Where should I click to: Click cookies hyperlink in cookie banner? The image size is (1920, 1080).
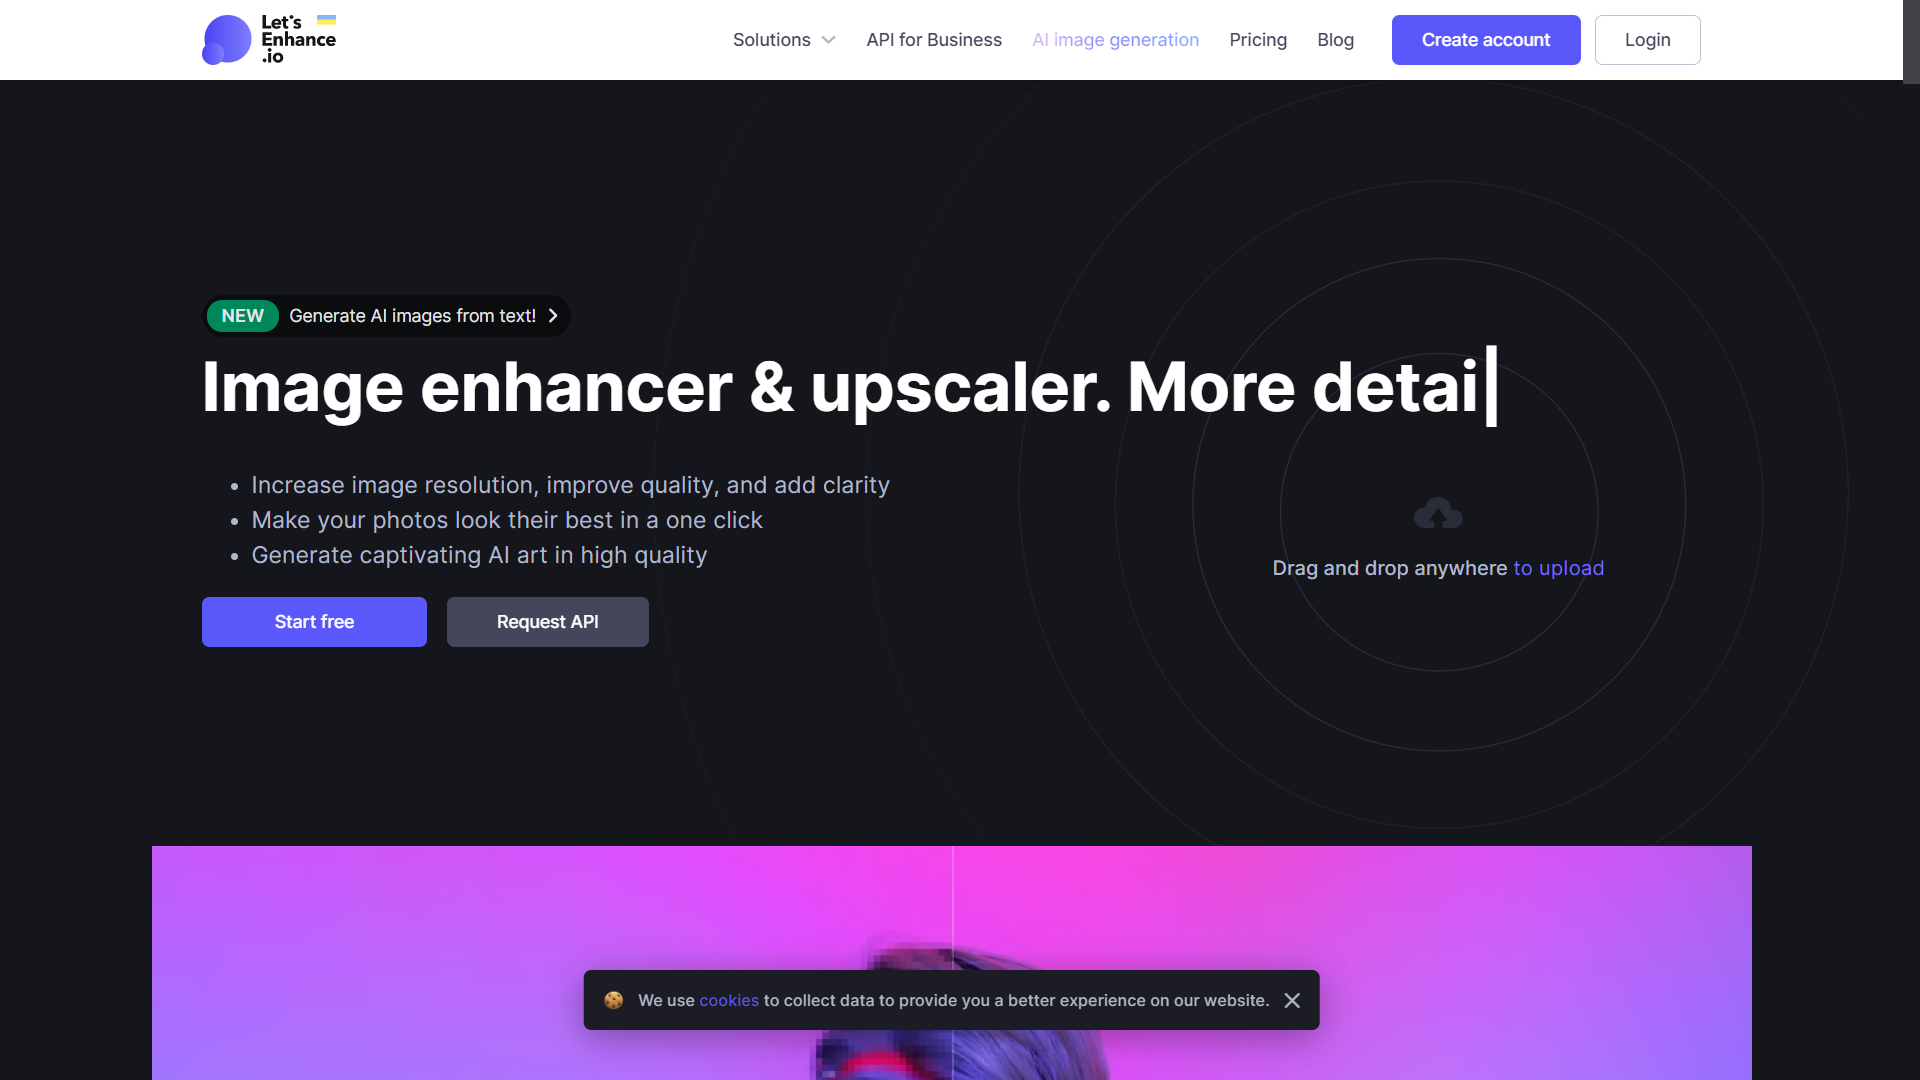728,1000
